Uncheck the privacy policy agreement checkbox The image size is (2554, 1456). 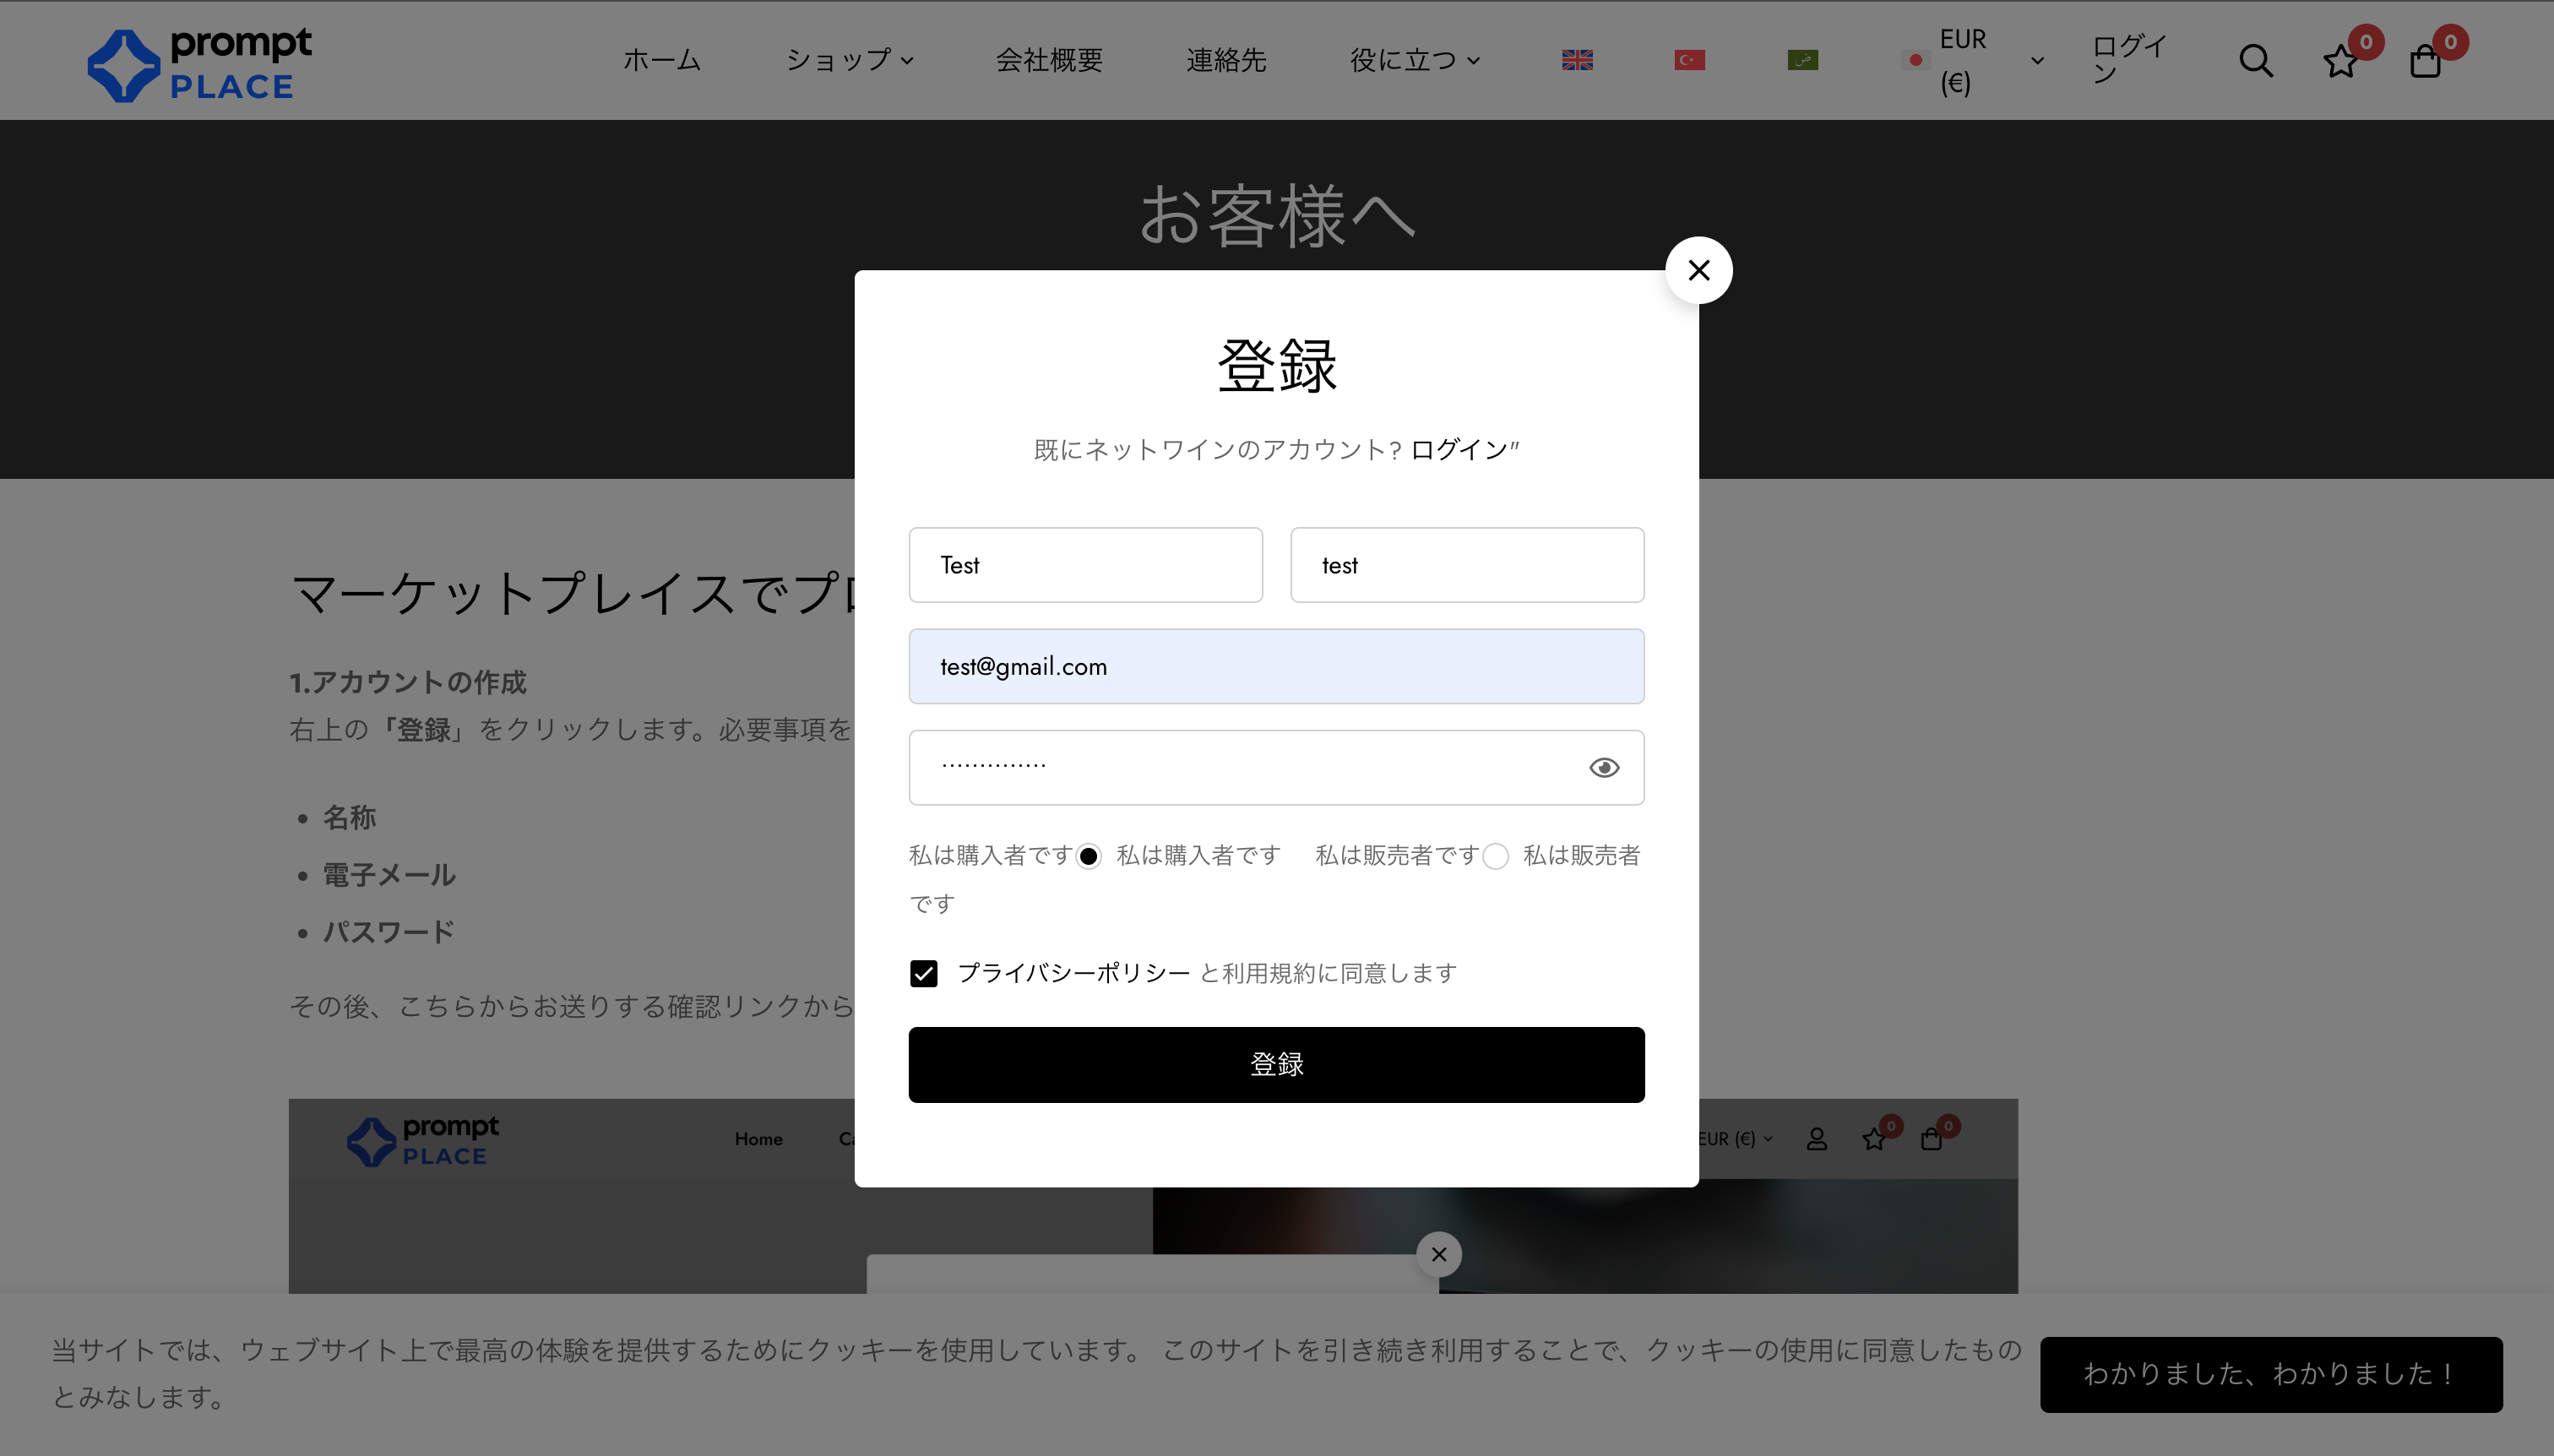coord(923,973)
